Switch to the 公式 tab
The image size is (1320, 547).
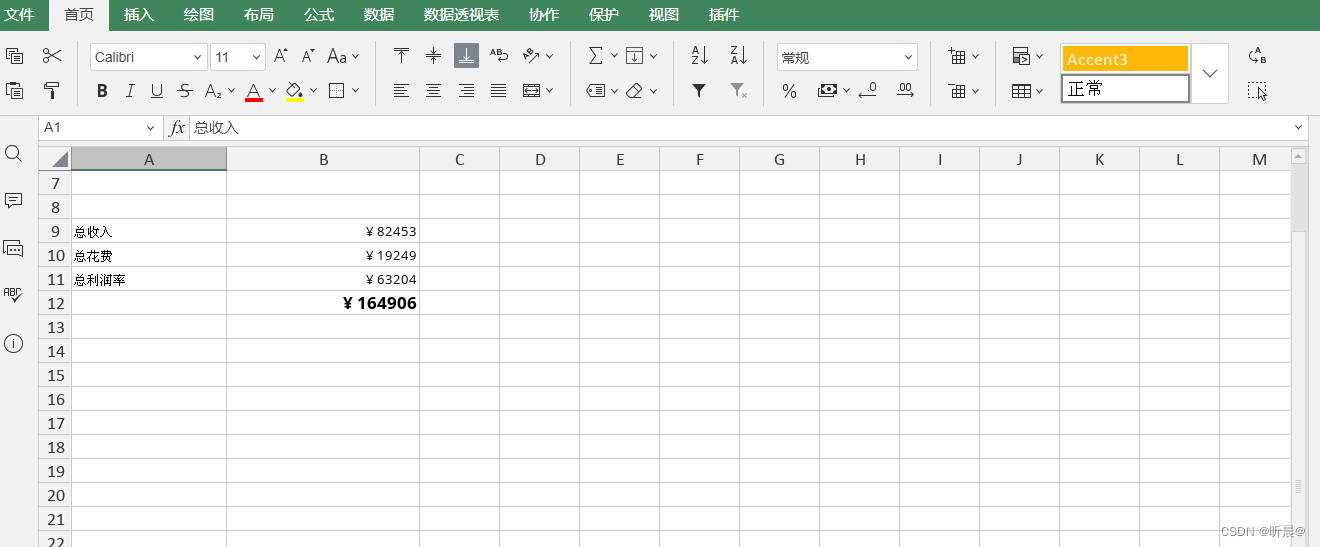[319, 15]
